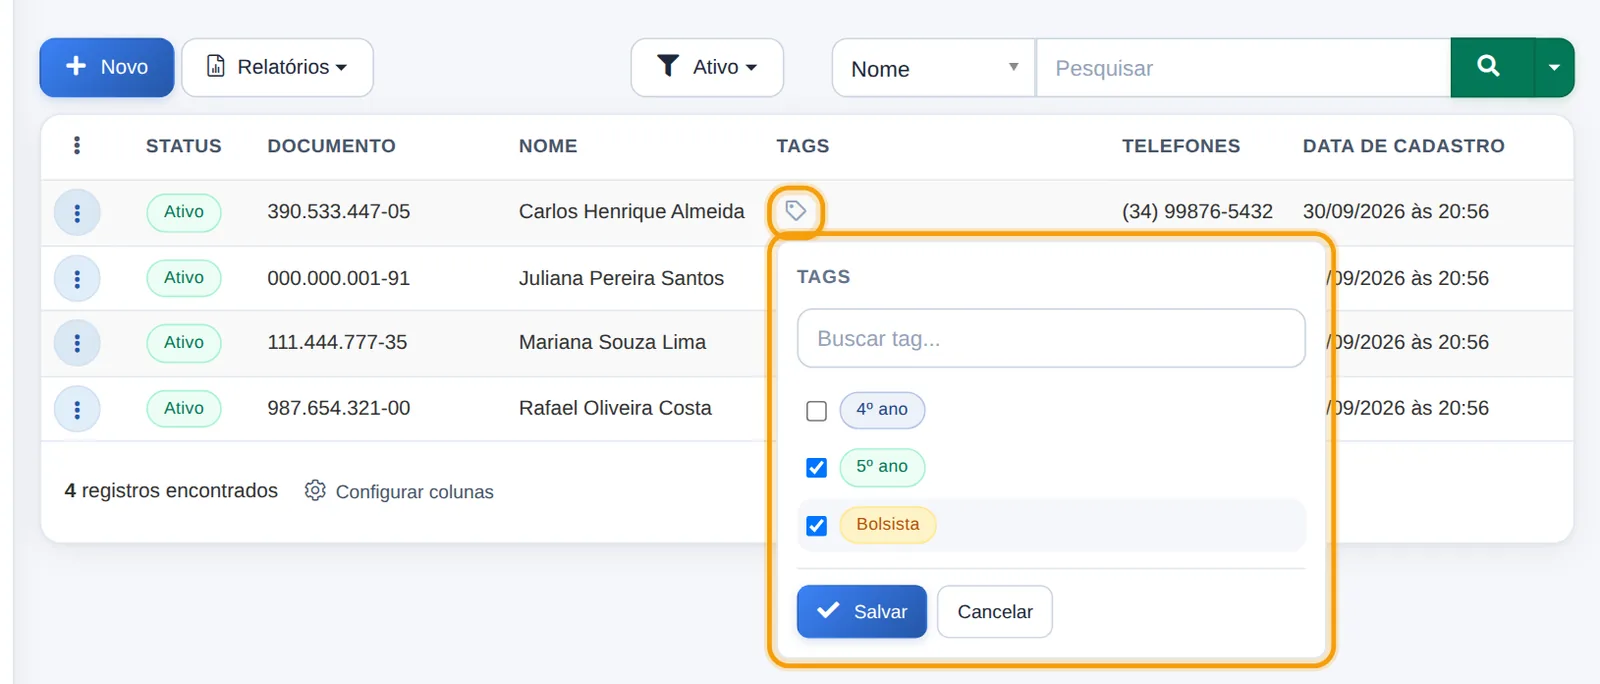
Task: Click Ativo status badge for Carlos Henrique Almeida
Action: point(184,212)
